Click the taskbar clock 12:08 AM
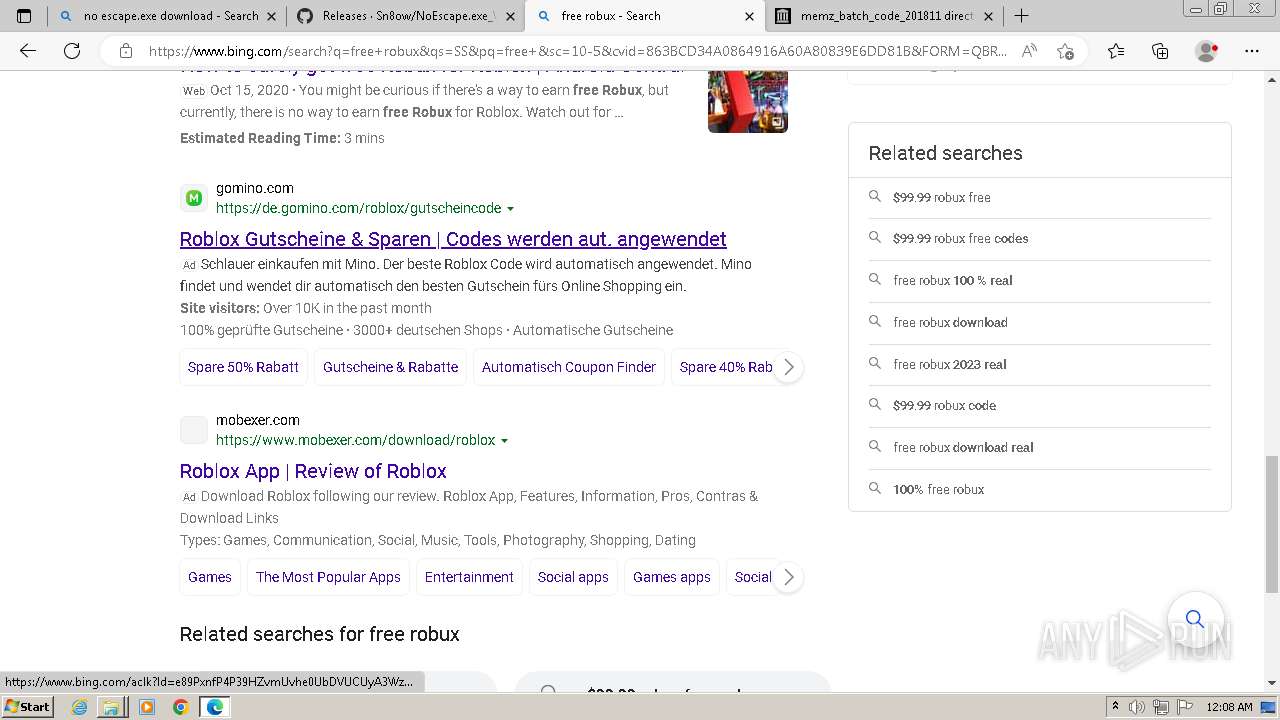Image resolution: width=1280 pixels, height=720 pixels. click(x=1229, y=707)
